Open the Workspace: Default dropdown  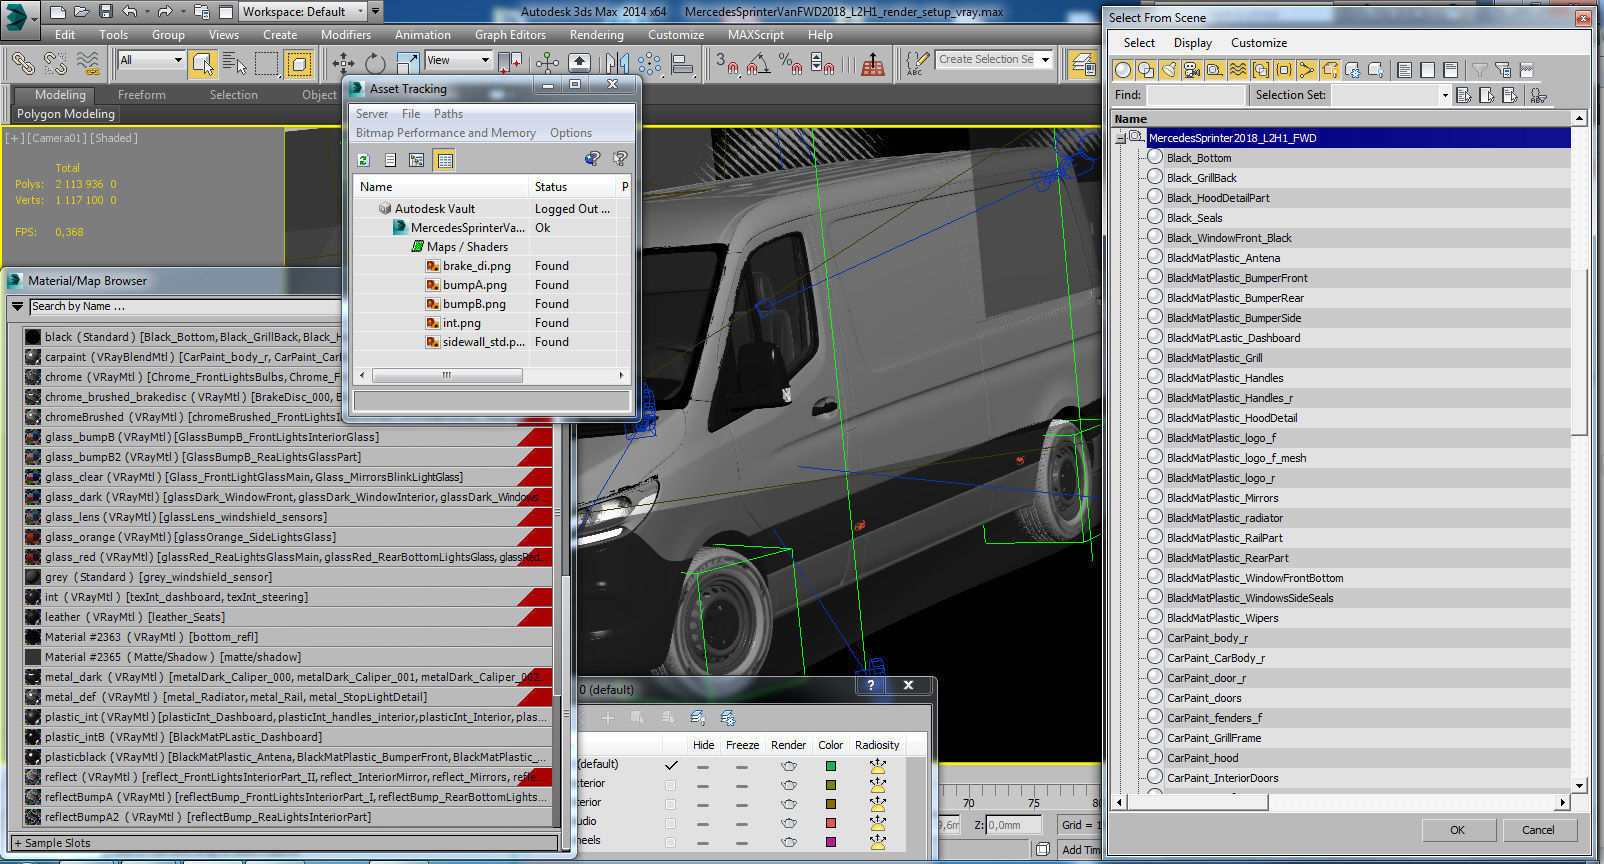click(x=301, y=12)
